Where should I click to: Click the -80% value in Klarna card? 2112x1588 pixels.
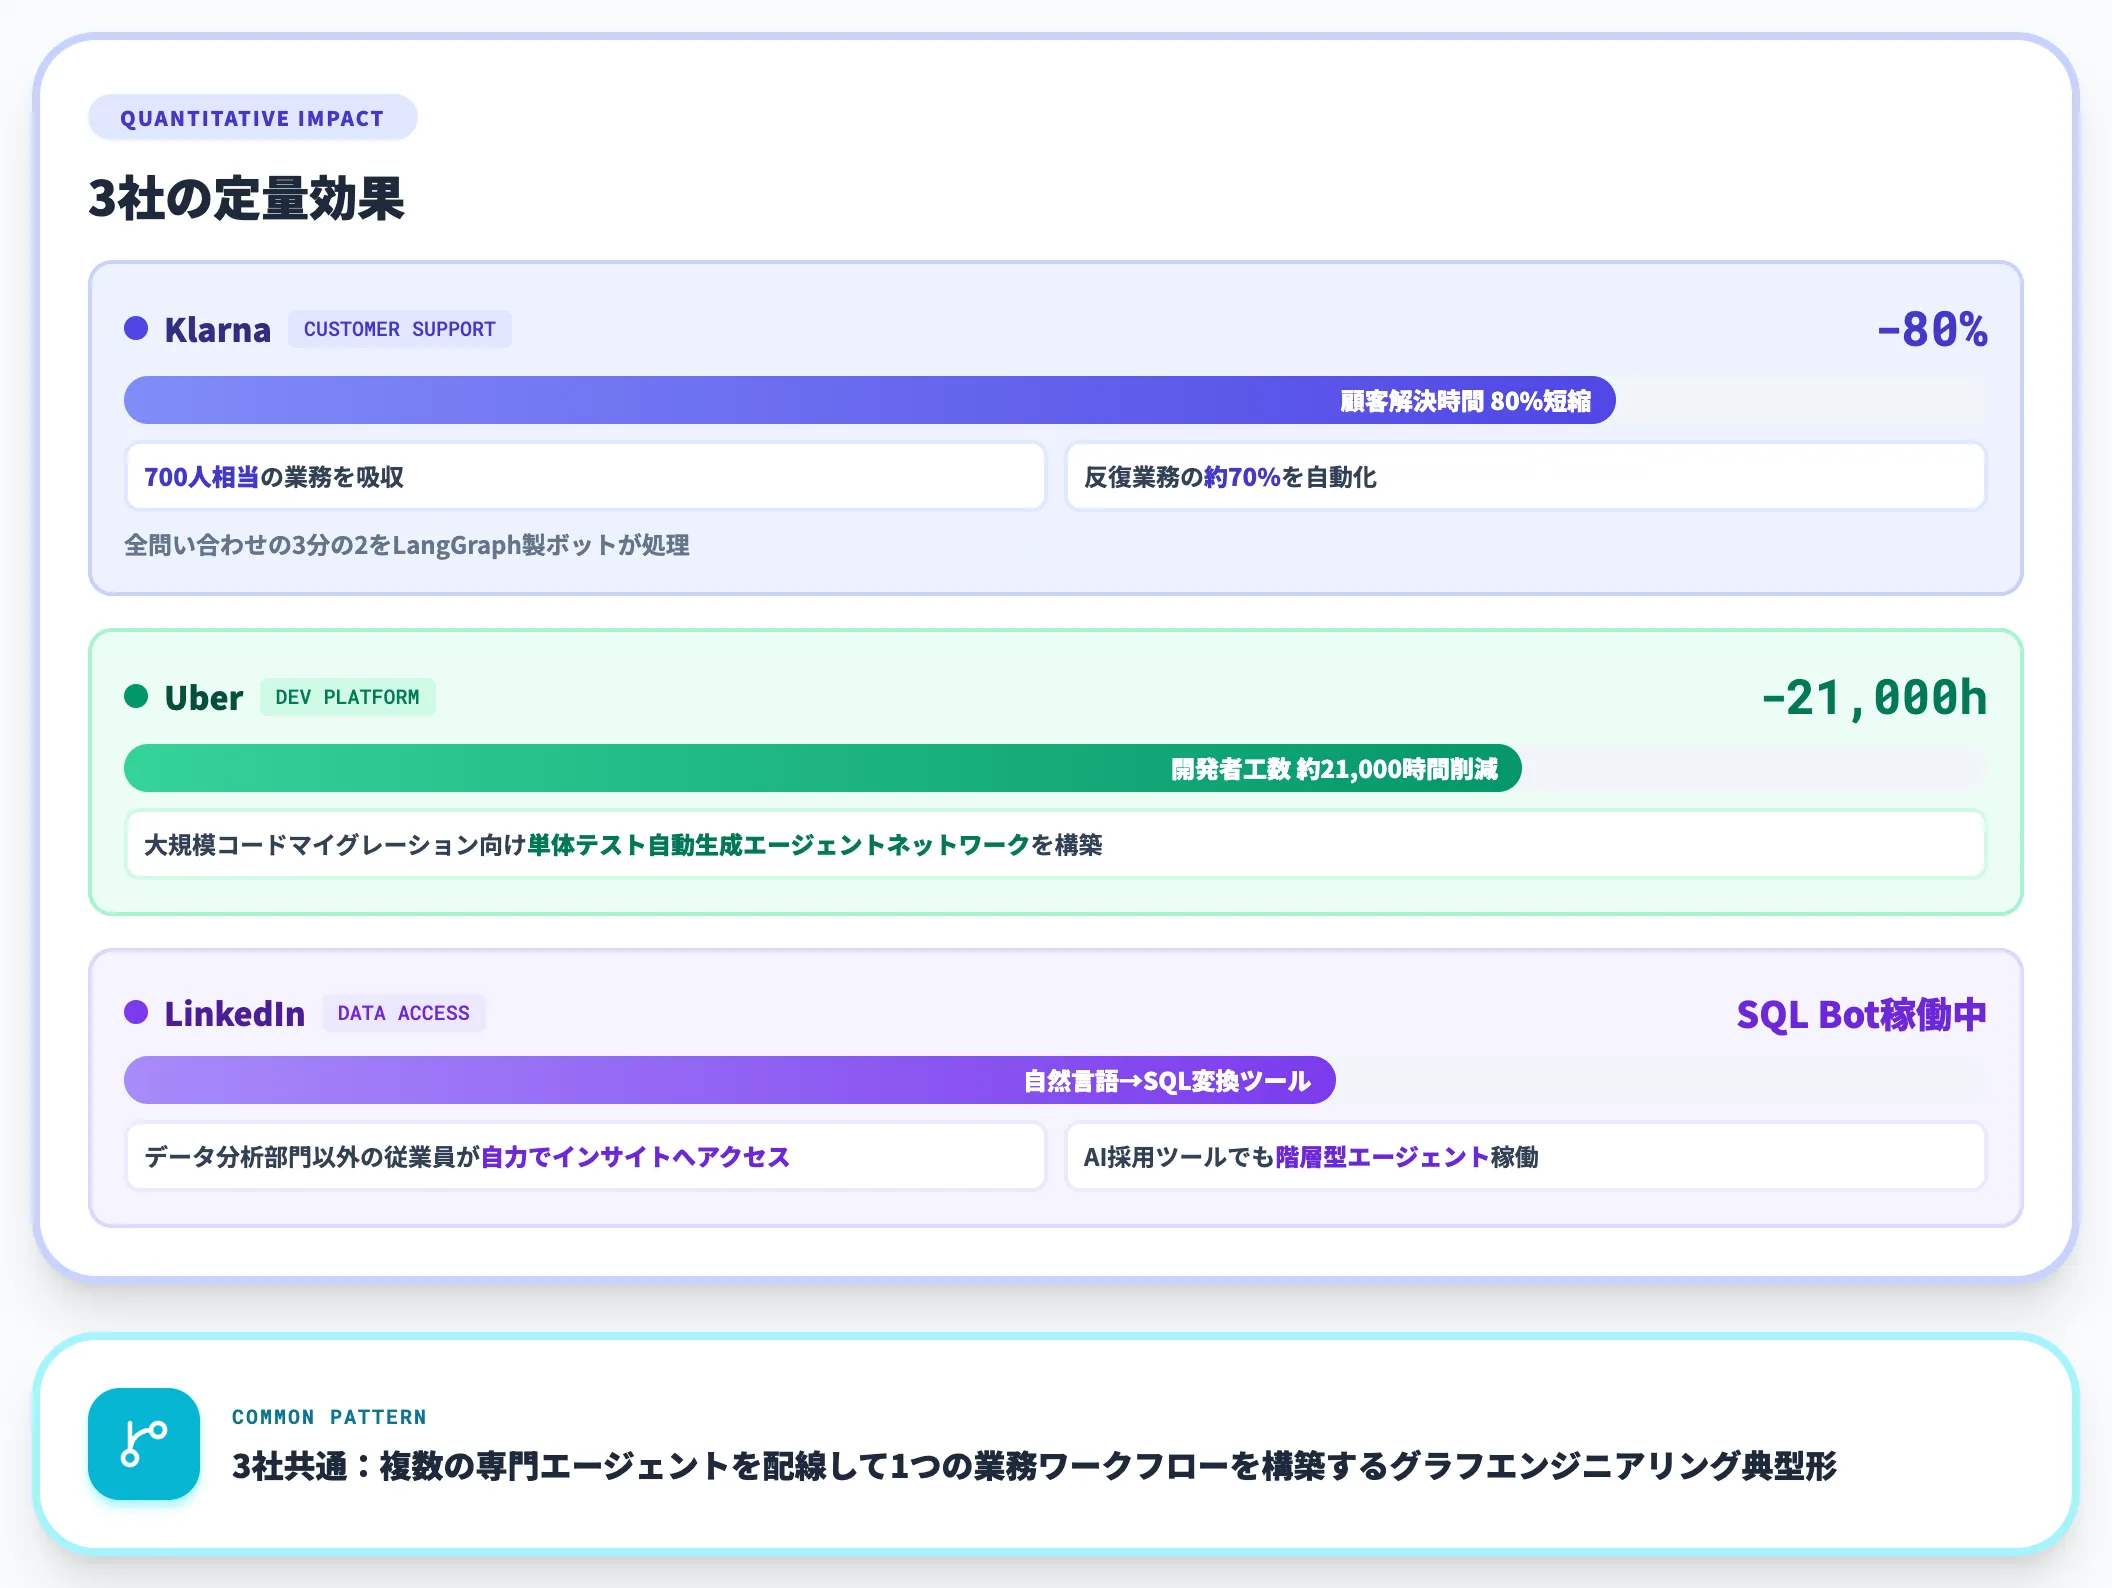pyautogui.click(x=1932, y=329)
